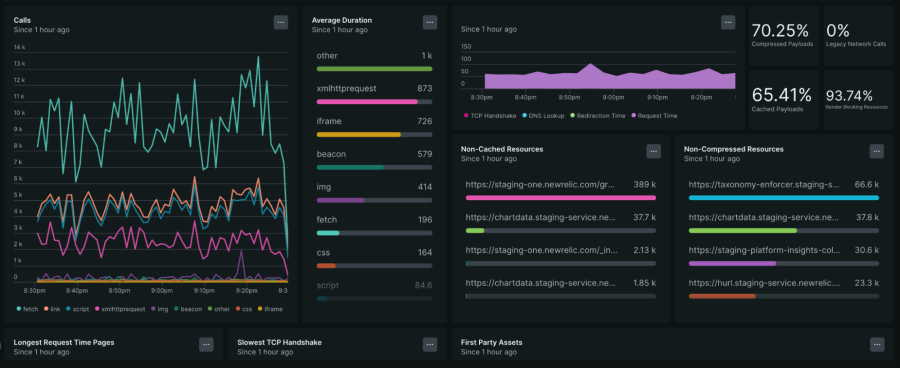This screenshot has height=368, width=900.
Task: Click the Slowest TCP Handshake title
Action: point(280,342)
